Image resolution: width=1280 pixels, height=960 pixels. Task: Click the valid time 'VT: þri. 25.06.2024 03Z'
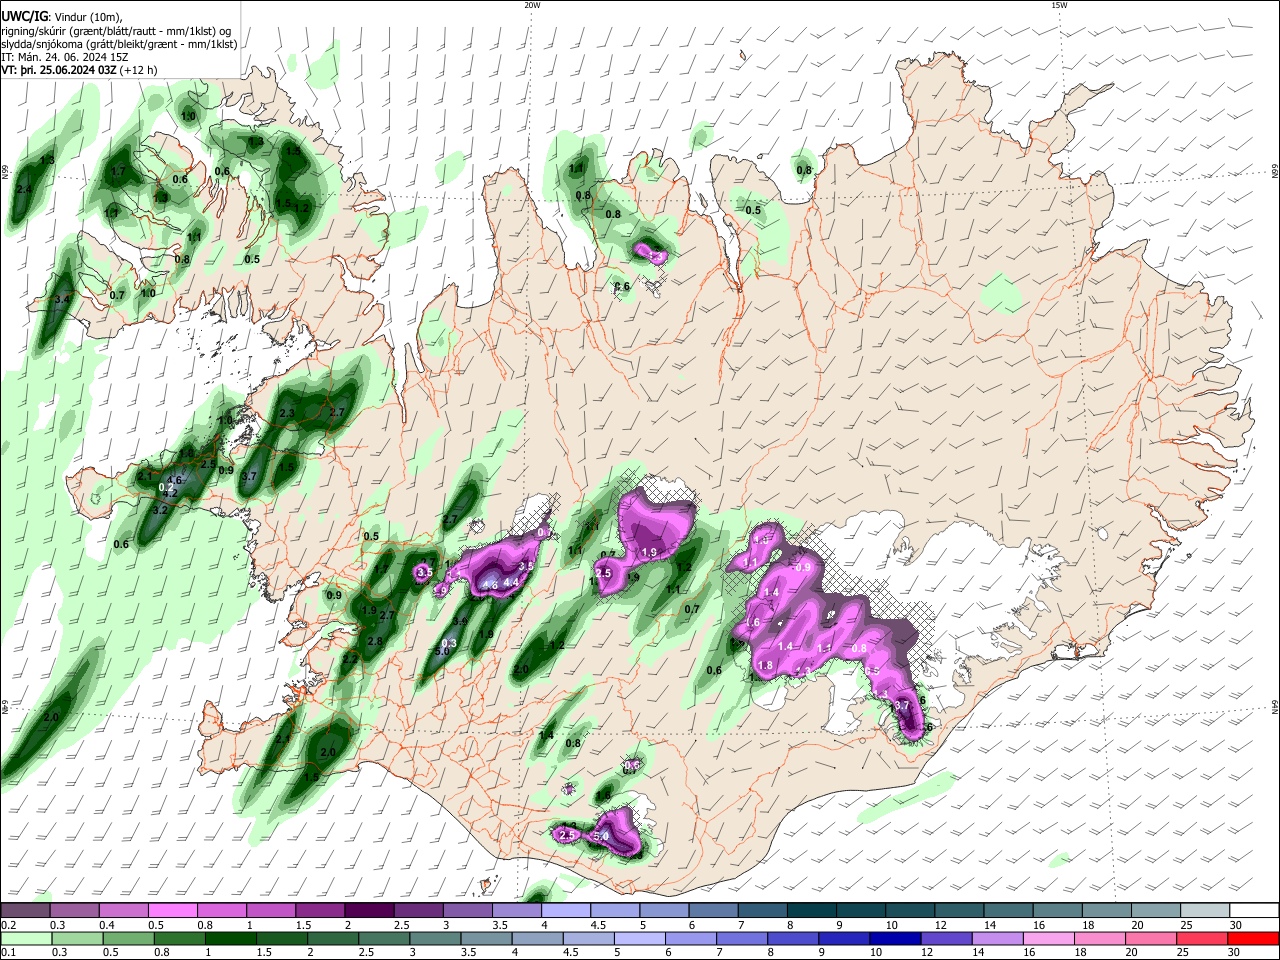[x=58, y=71]
